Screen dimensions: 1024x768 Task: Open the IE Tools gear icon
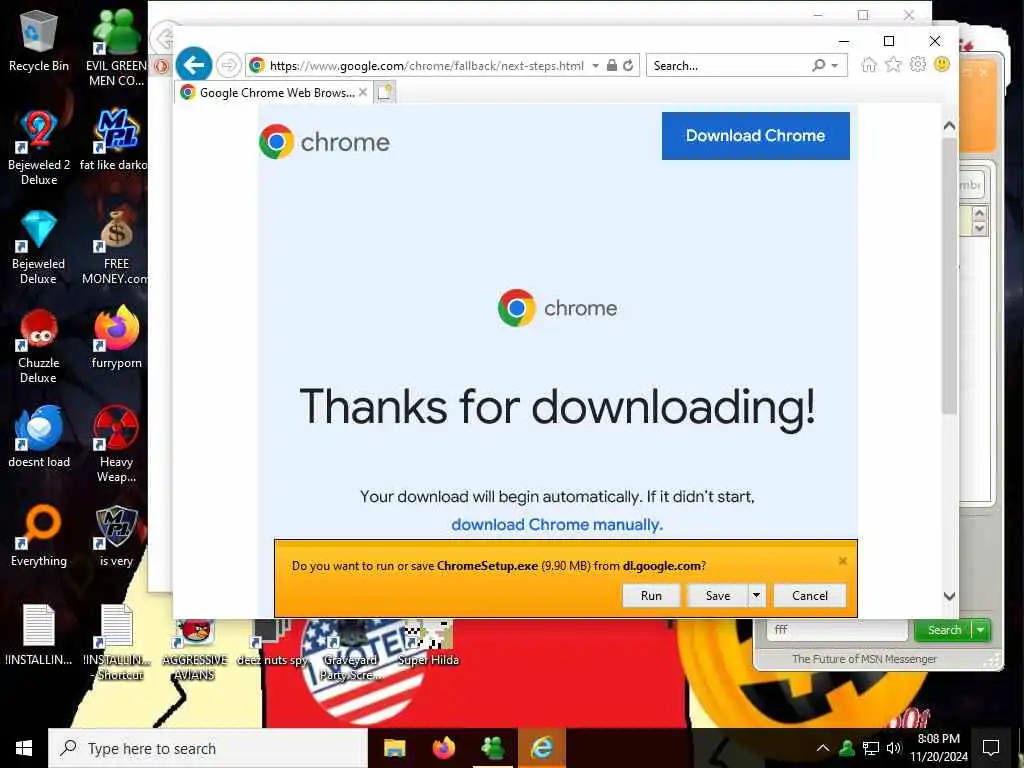tap(918, 64)
